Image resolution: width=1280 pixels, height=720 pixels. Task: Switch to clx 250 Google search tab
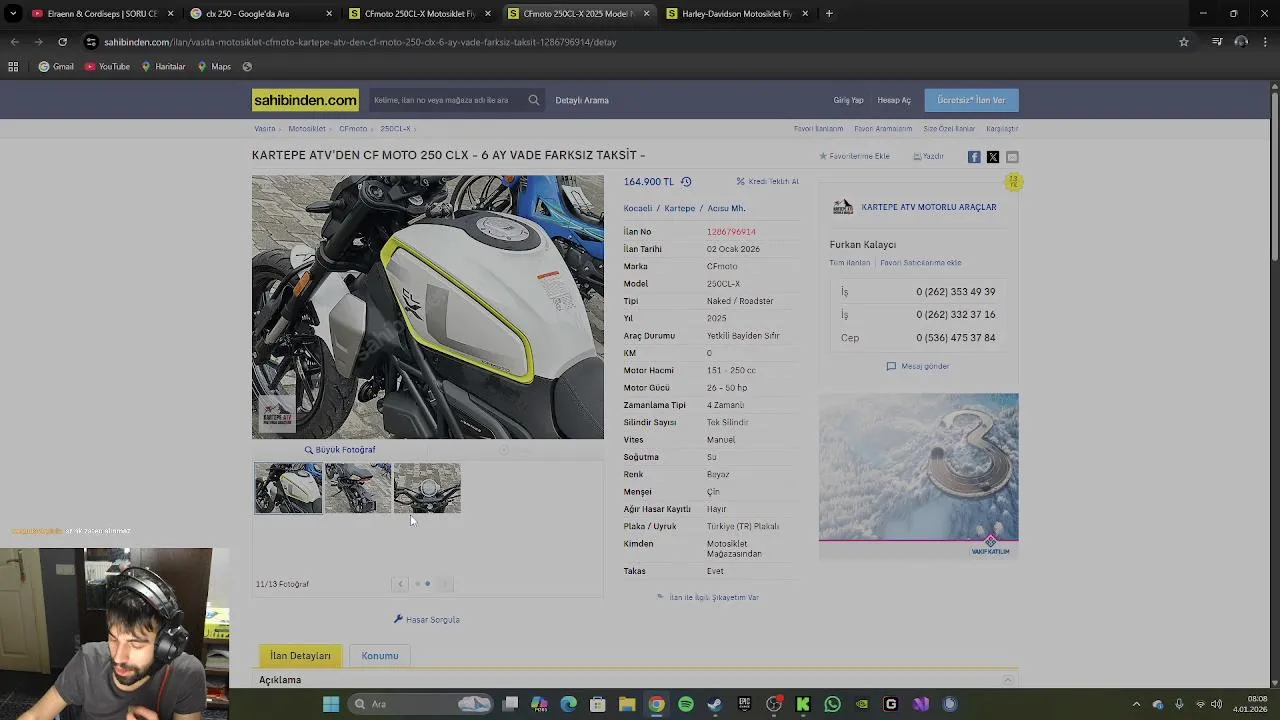coord(260,14)
